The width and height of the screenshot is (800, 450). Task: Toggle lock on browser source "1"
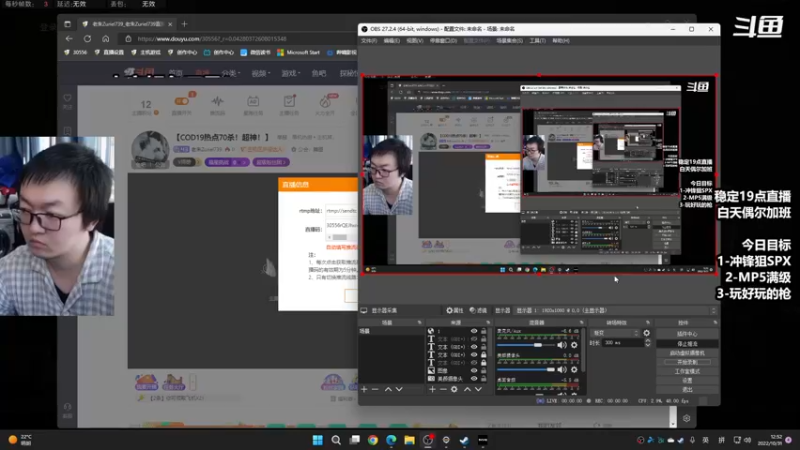coord(483,331)
